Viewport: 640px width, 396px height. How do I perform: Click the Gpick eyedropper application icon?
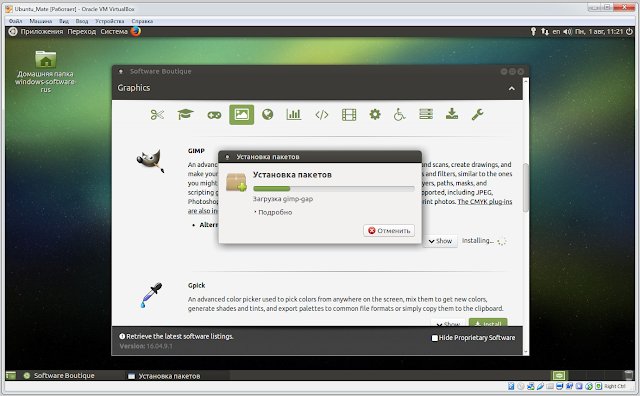(x=151, y=295)
